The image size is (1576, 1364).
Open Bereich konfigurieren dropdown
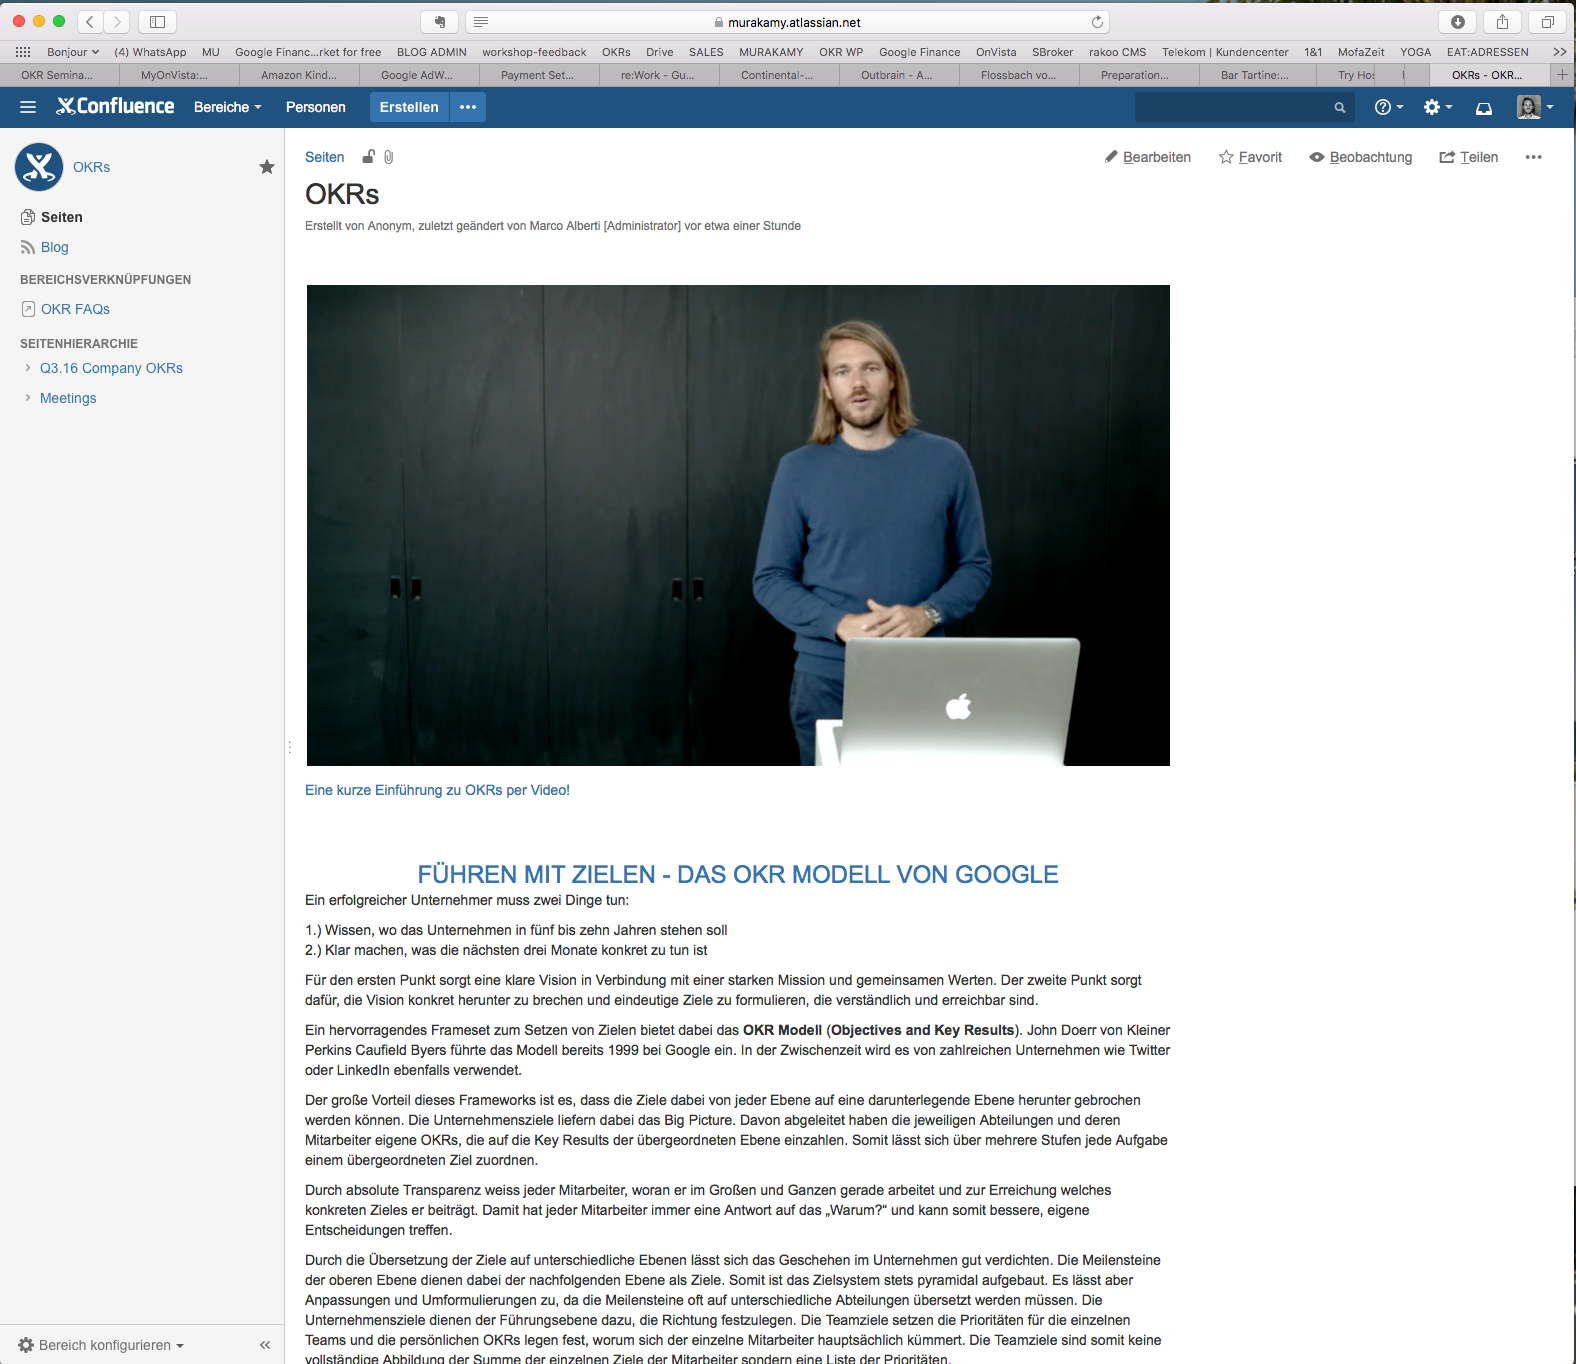101,1345
